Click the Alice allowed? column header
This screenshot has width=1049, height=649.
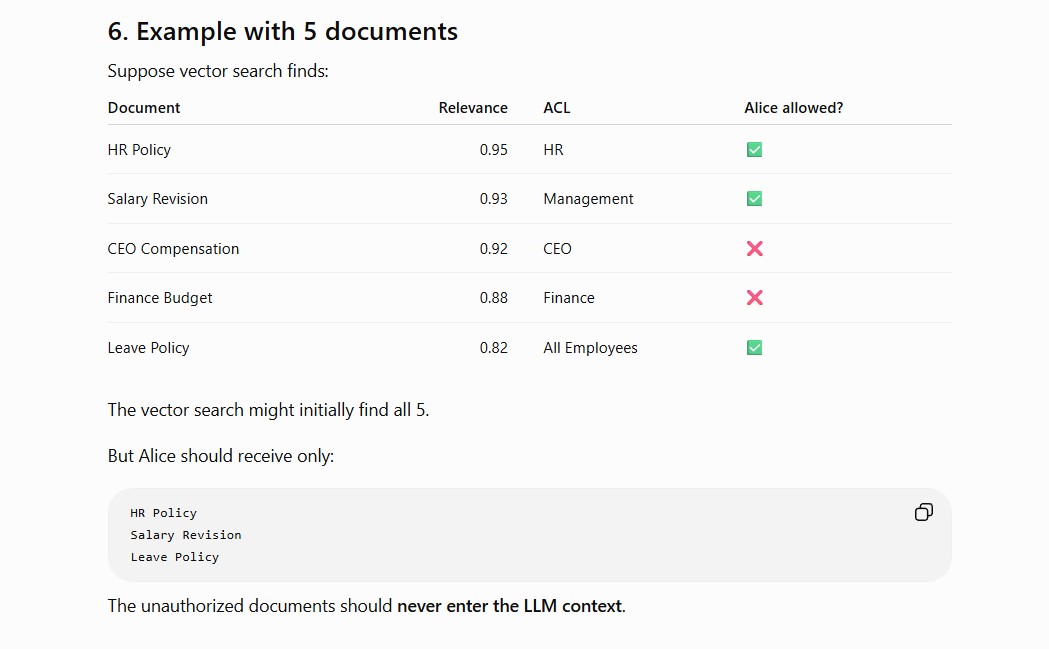coord(793,108)
